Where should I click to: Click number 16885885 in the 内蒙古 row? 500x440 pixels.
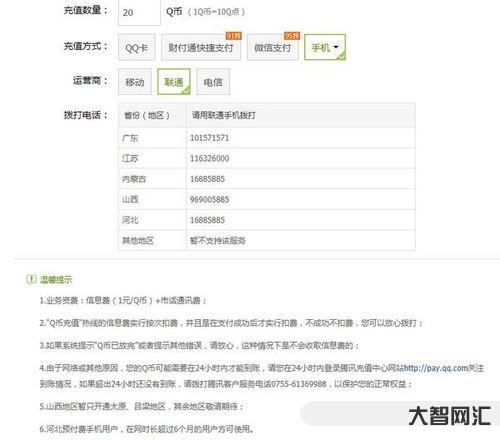coord(207,179)
